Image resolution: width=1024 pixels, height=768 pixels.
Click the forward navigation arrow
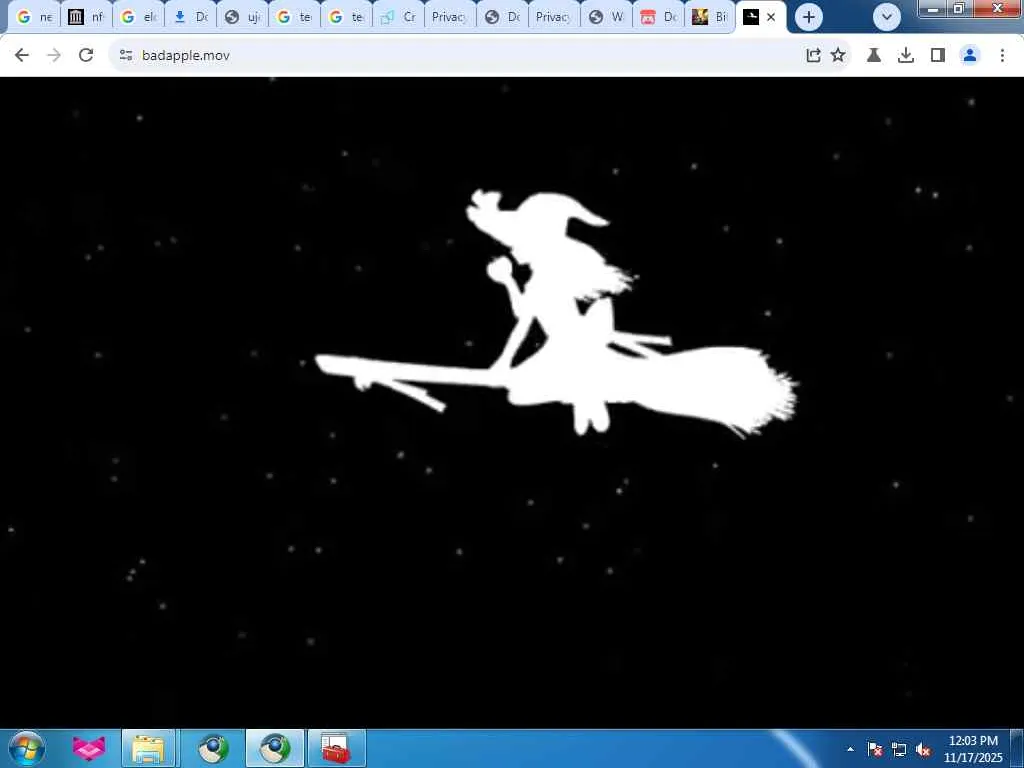click(x=54, y=56)
